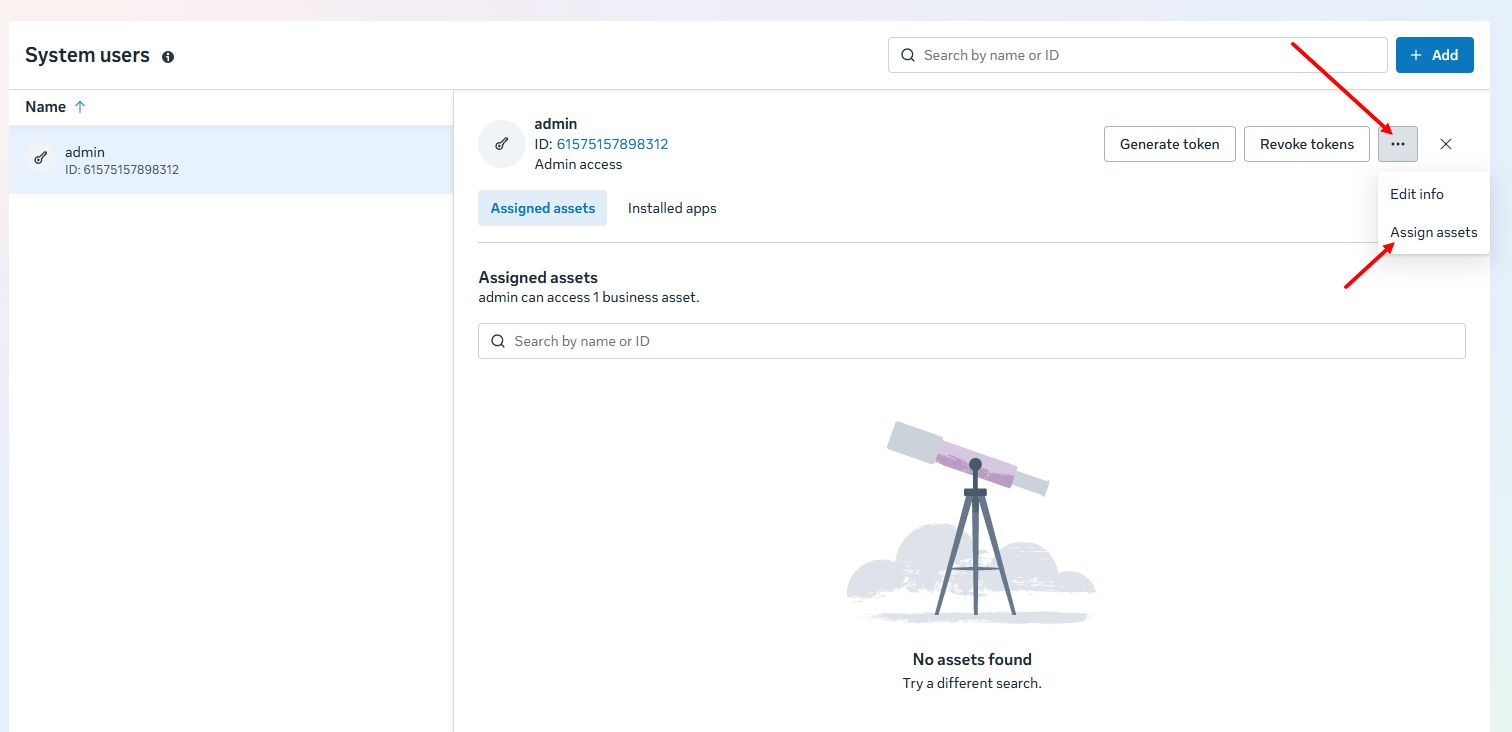Close the admin details panel with the X

tap(1445, 144)
